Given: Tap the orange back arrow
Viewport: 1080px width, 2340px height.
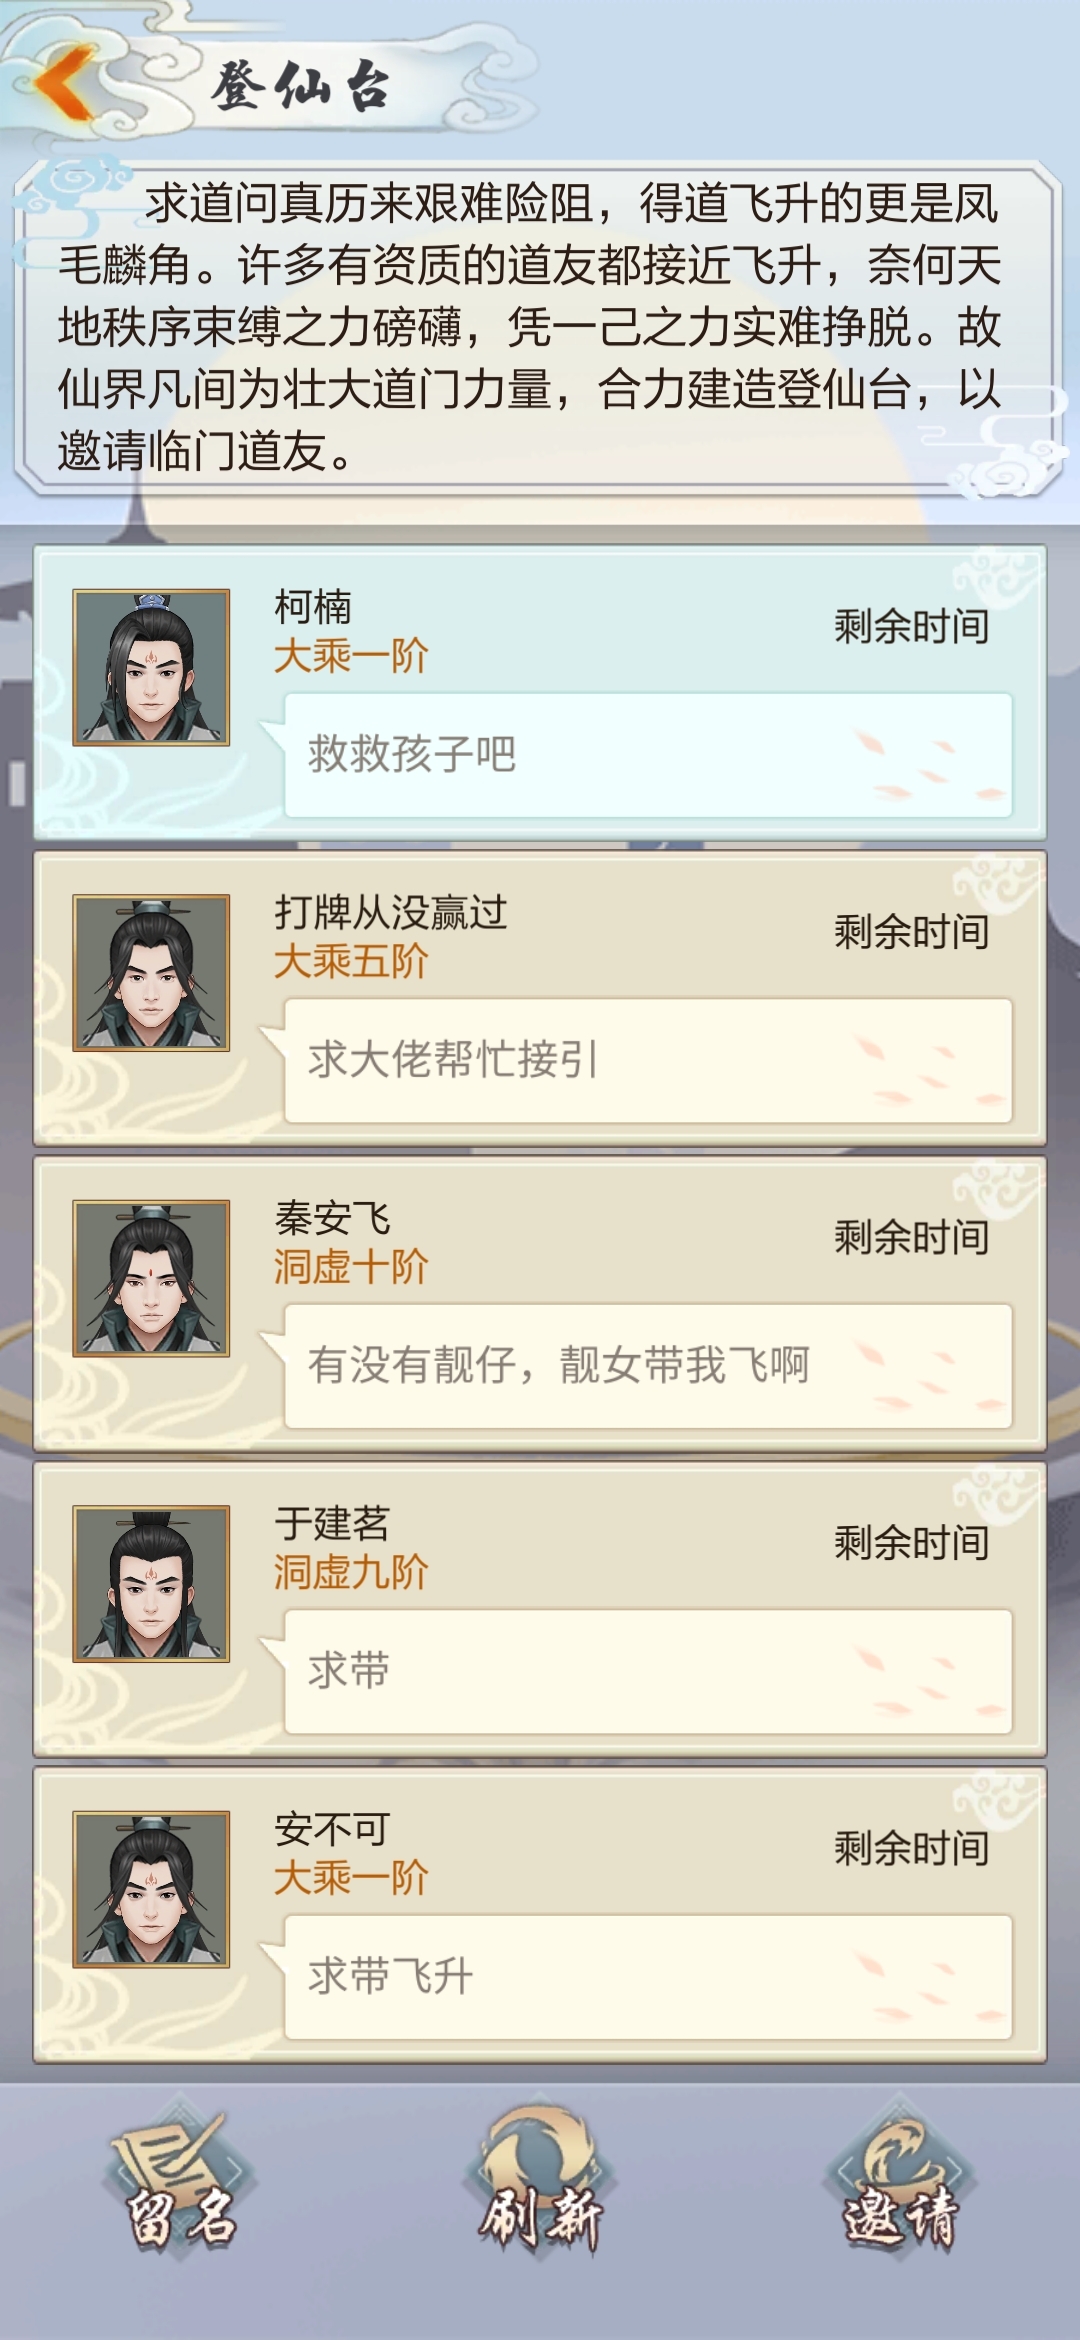Looking at the screenshot, I should coord(66,82).
